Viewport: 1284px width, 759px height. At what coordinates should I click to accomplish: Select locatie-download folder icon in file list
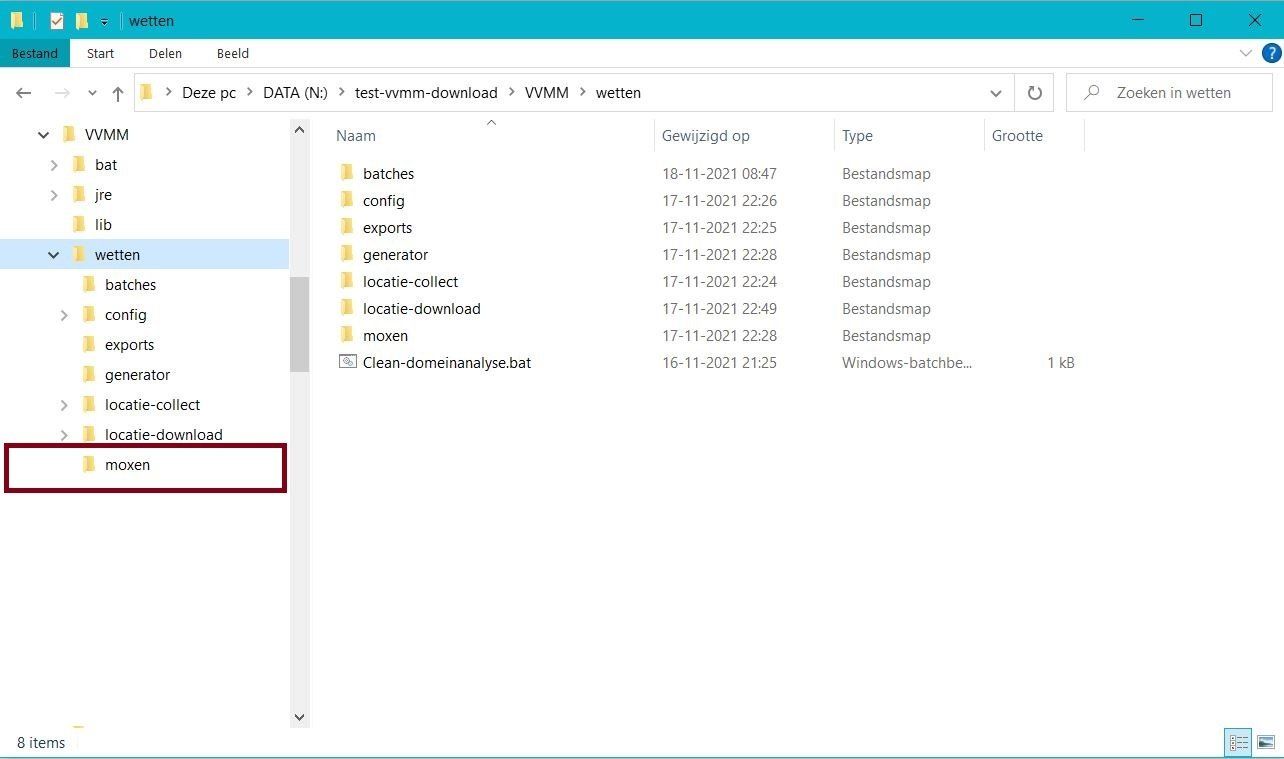pos(347,307)
